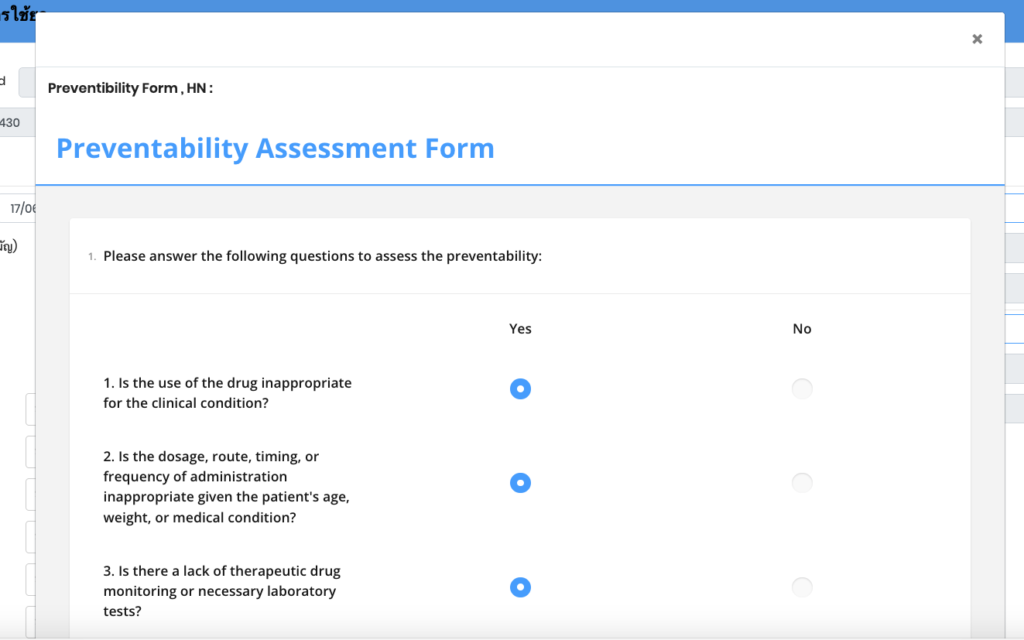Click the blue Preventability Assessment Form heading
This screenshot has width=1024, height=640.
click(x=275, y=149)
